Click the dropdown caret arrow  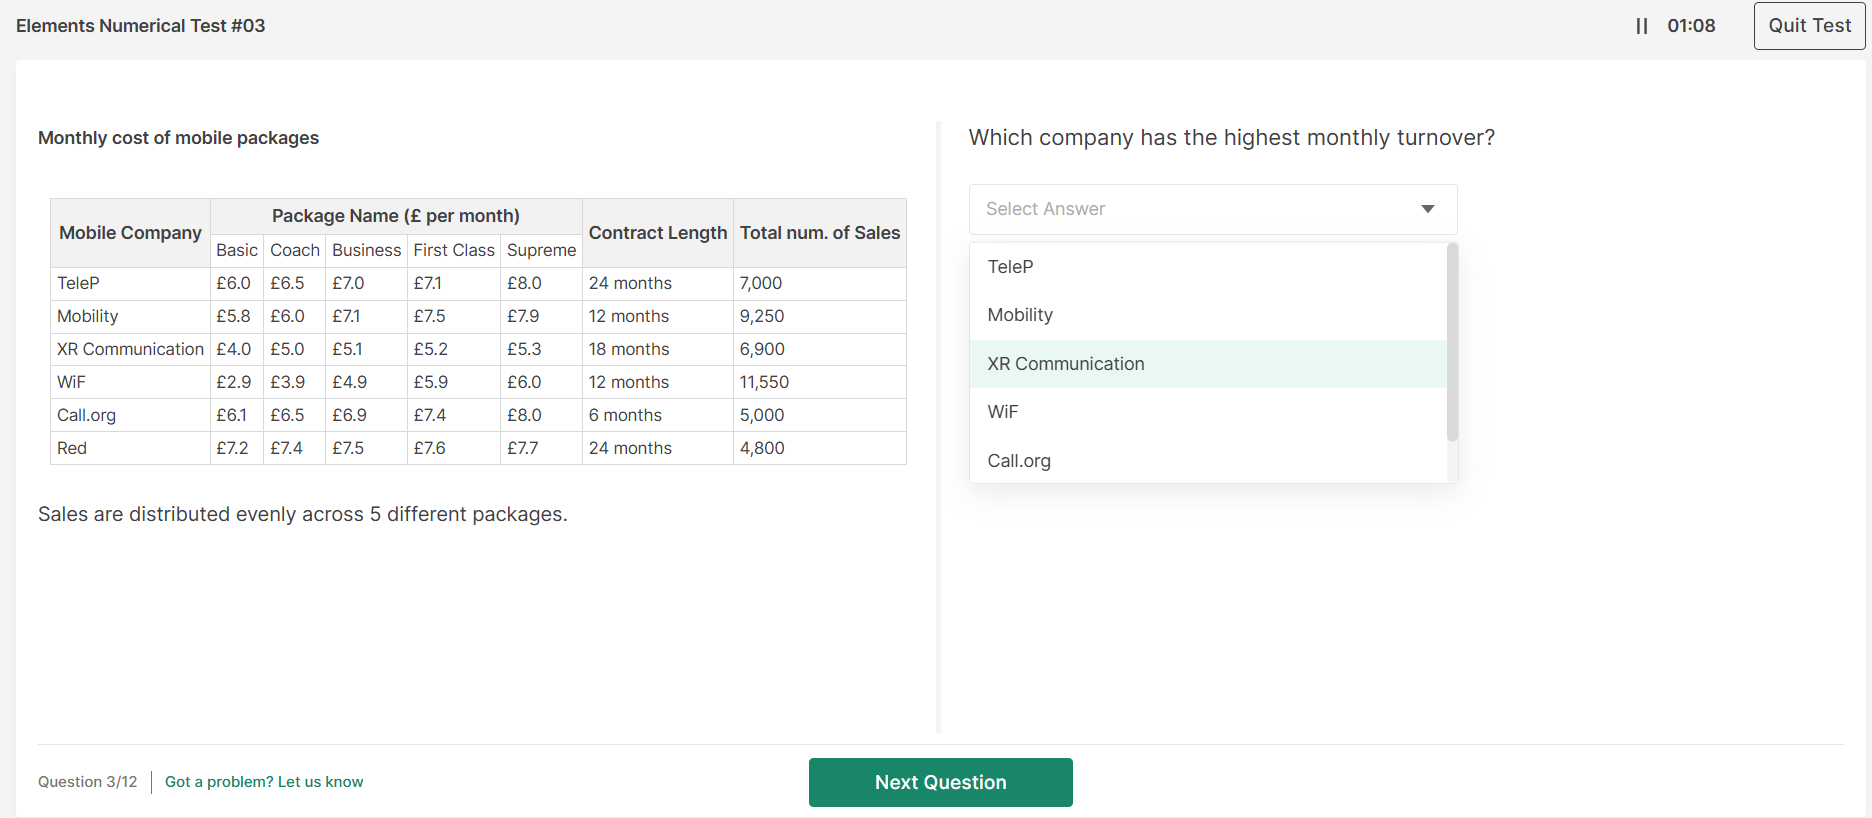pos(1427,209)
